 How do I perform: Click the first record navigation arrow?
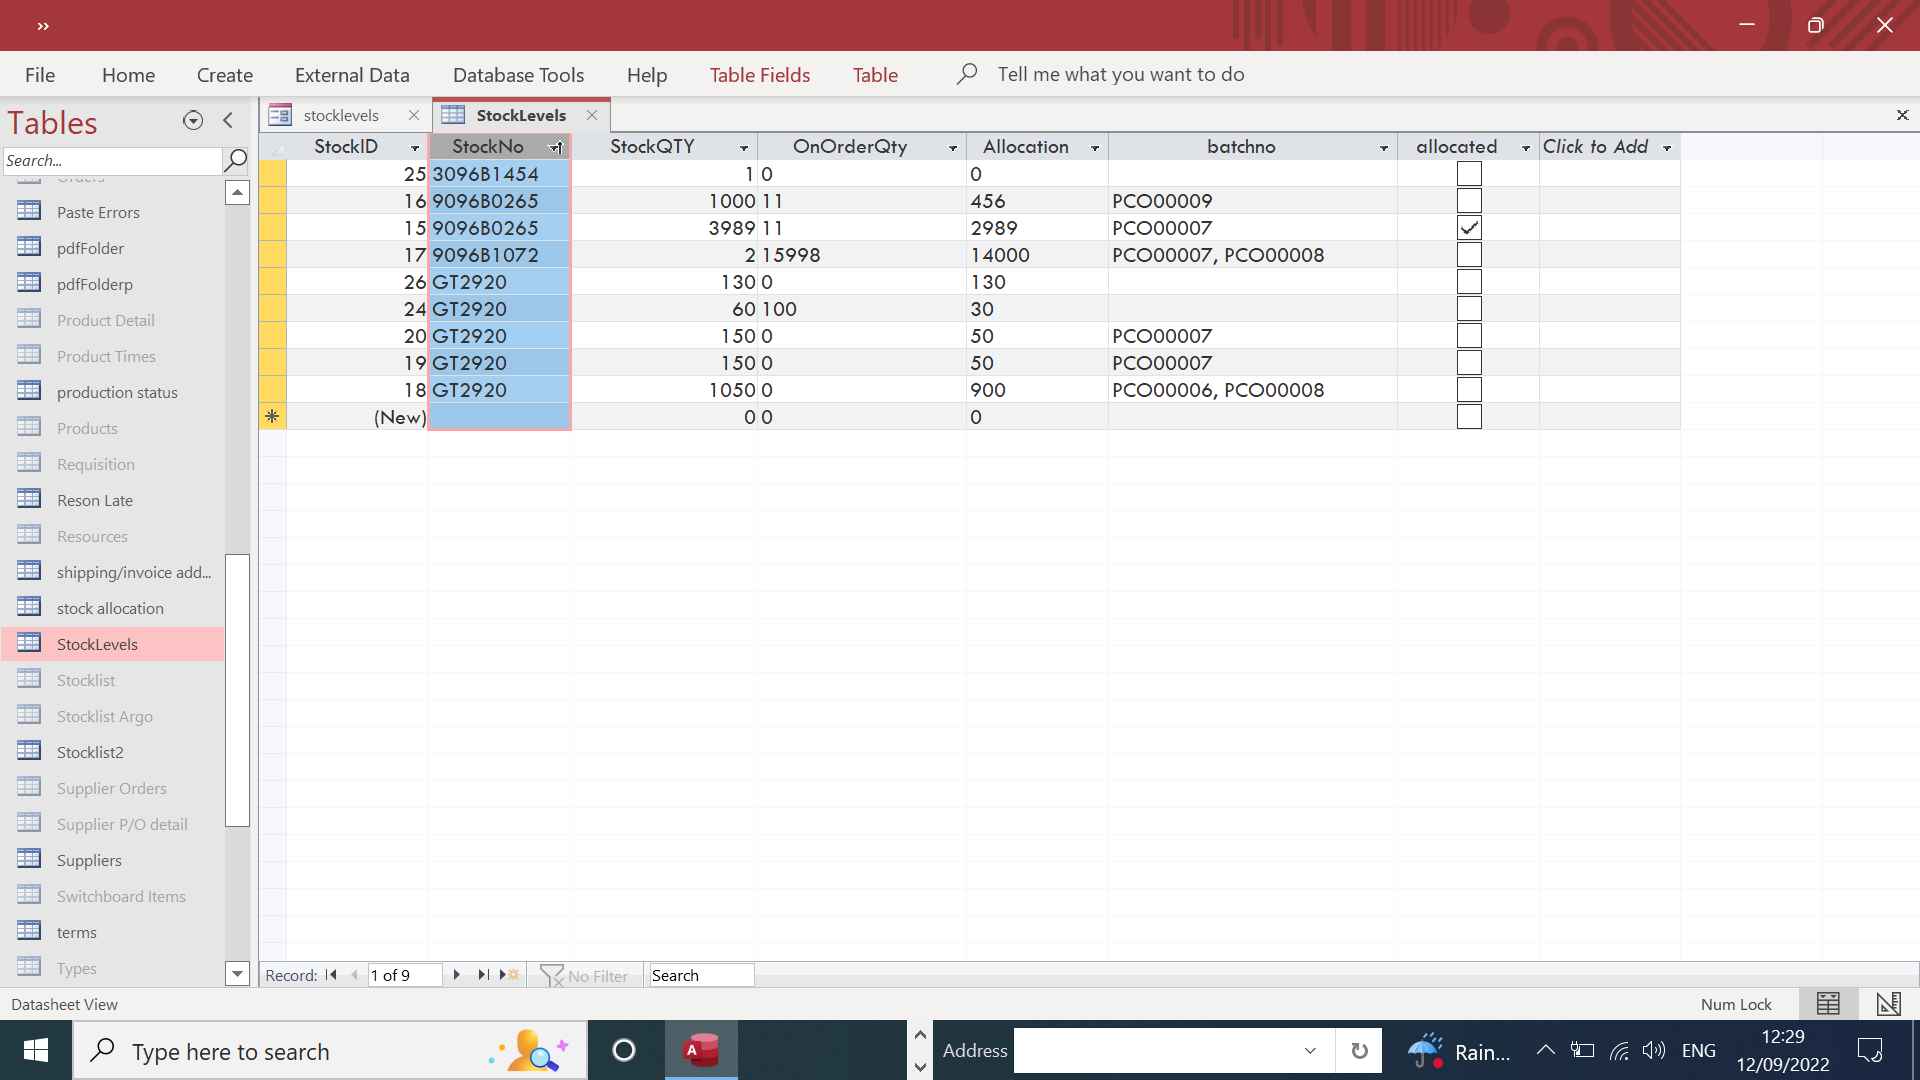[331, 975]
